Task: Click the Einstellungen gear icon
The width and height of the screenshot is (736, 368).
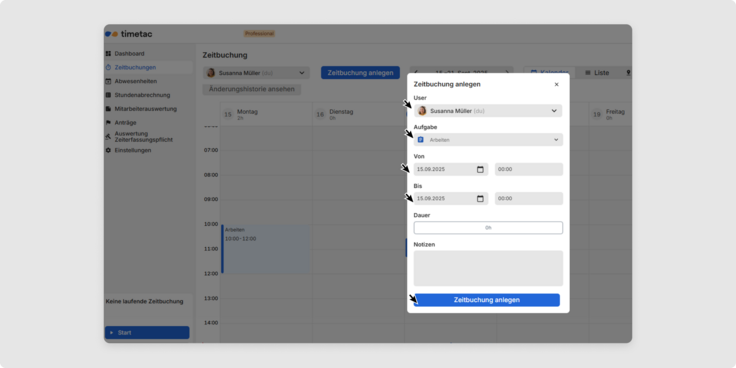Action: tap(108, 150)
